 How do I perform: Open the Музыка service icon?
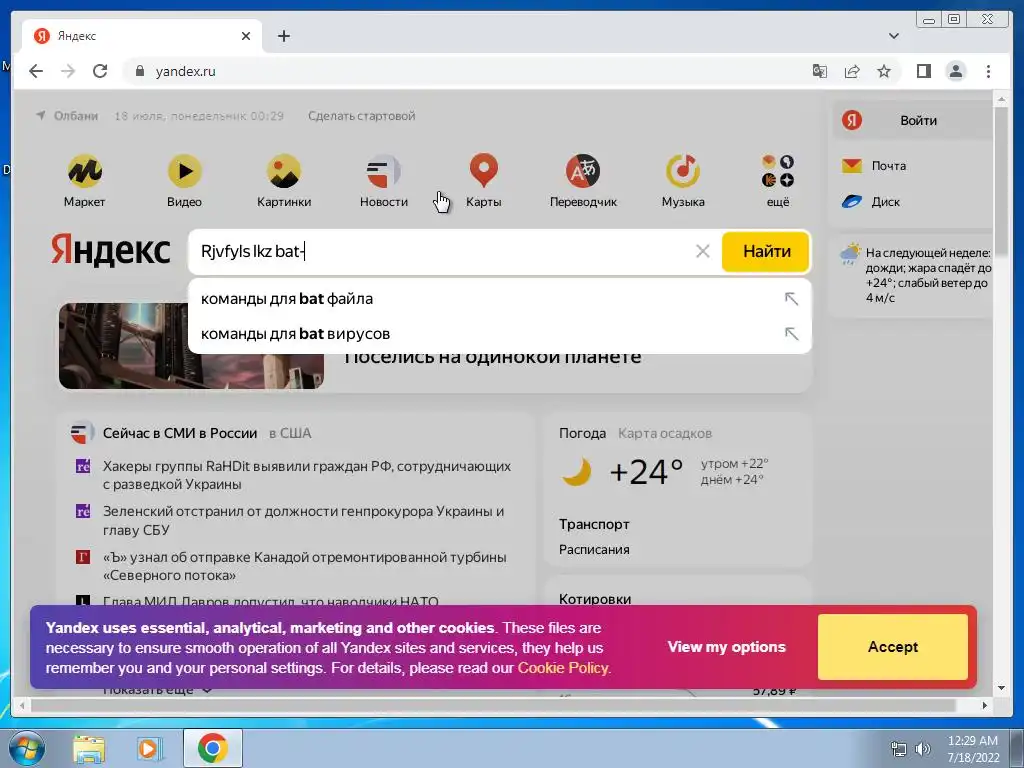[682, 171]
